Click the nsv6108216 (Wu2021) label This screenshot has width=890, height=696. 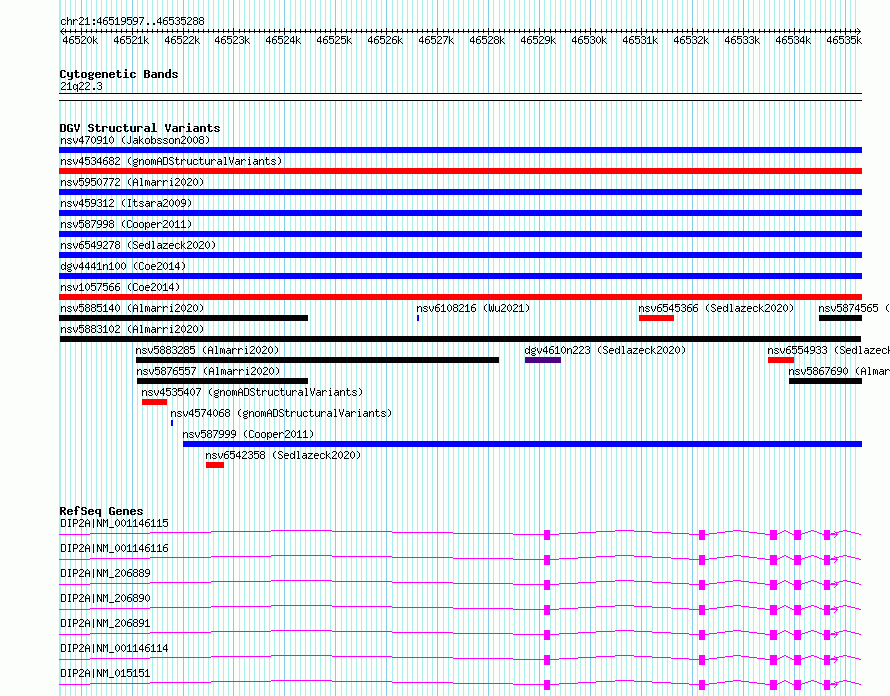[x=473, y=308]
